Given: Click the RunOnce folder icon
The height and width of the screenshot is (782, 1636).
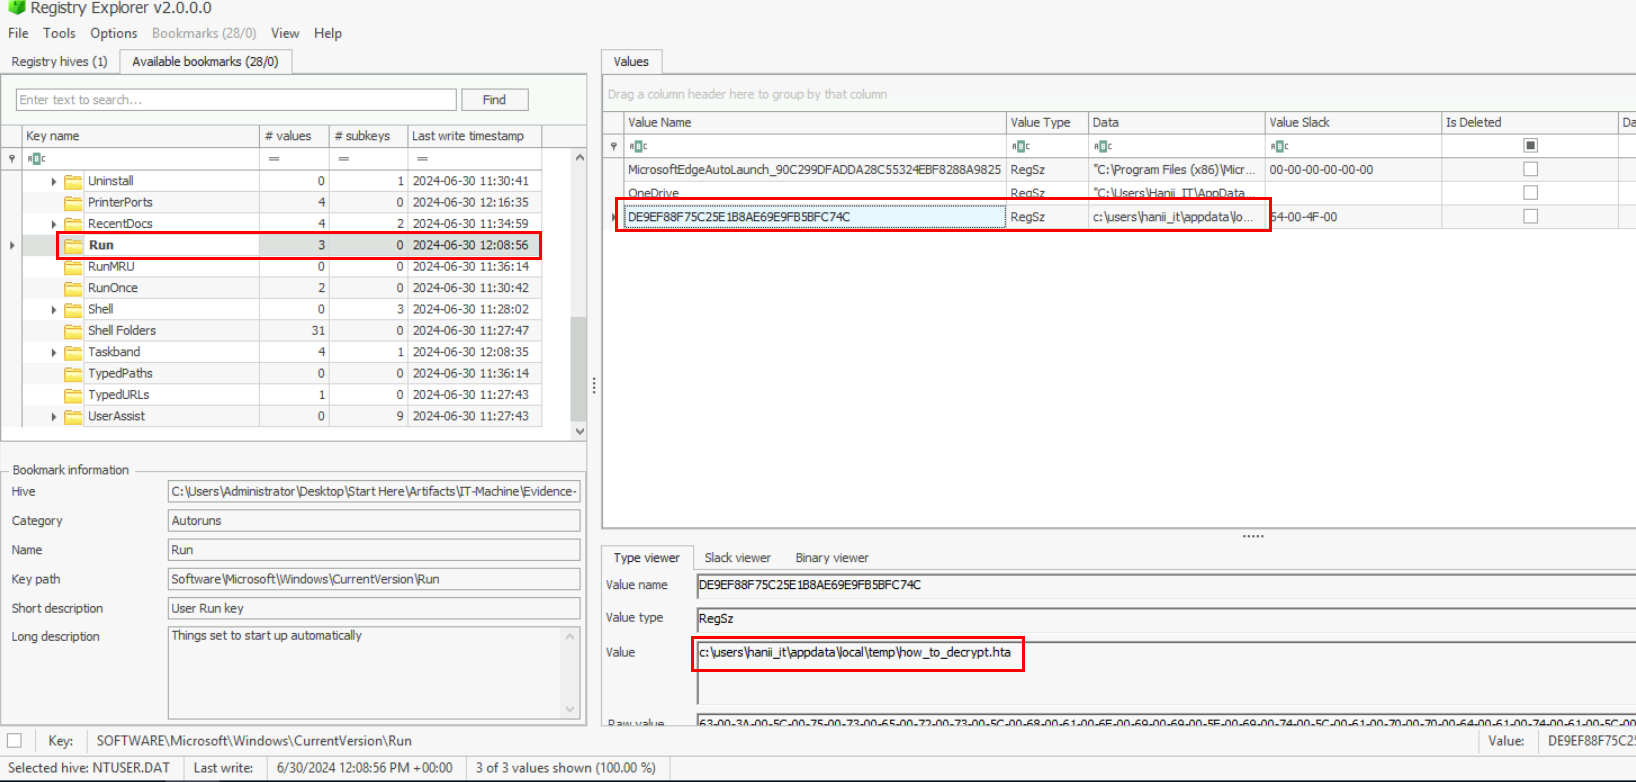Looking at the screenshot, I should (x=73, y=288).
